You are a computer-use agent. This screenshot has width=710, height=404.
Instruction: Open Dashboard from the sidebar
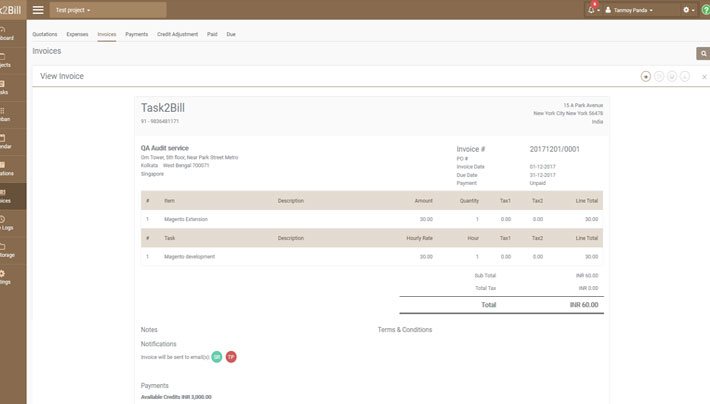pyautogui.click(x=6, y=34)
